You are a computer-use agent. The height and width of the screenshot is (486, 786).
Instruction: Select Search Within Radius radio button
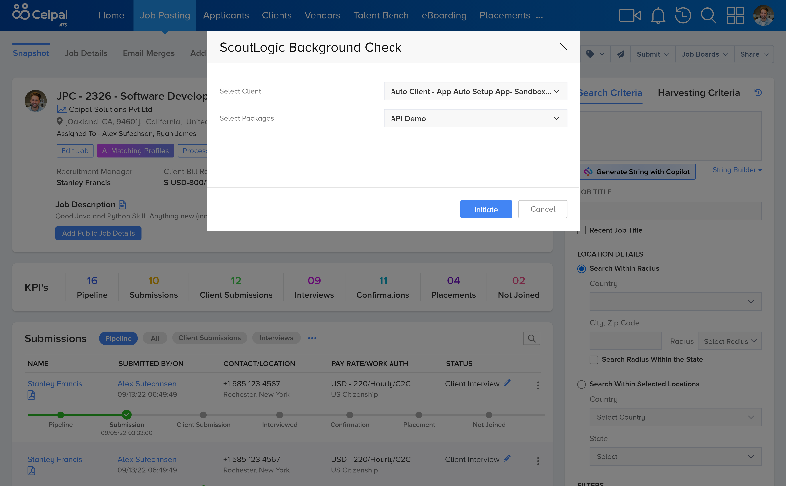tap(581, 269)
